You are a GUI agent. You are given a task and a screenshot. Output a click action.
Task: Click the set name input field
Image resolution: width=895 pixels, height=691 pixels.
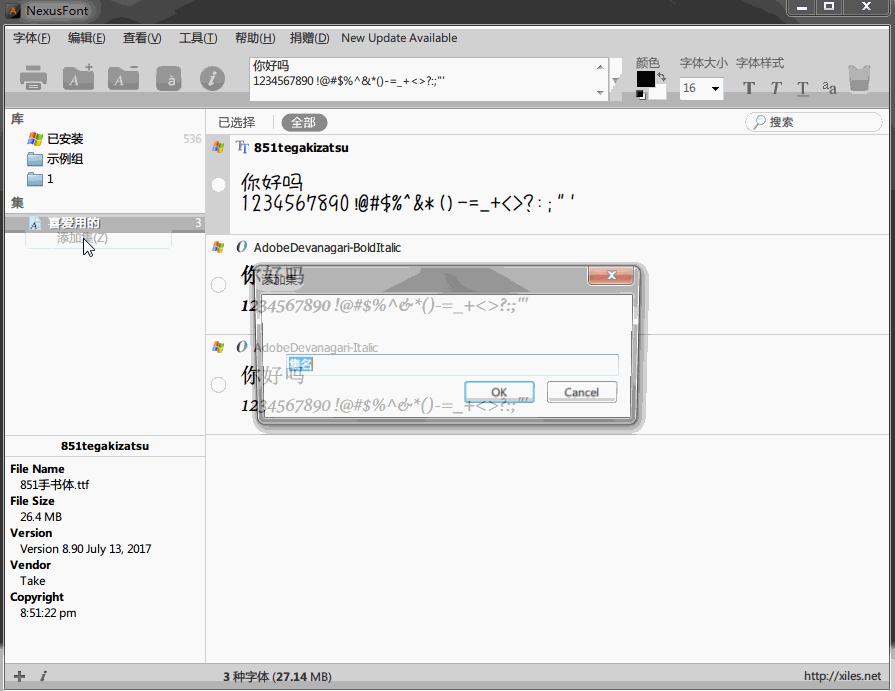[452, 365]
